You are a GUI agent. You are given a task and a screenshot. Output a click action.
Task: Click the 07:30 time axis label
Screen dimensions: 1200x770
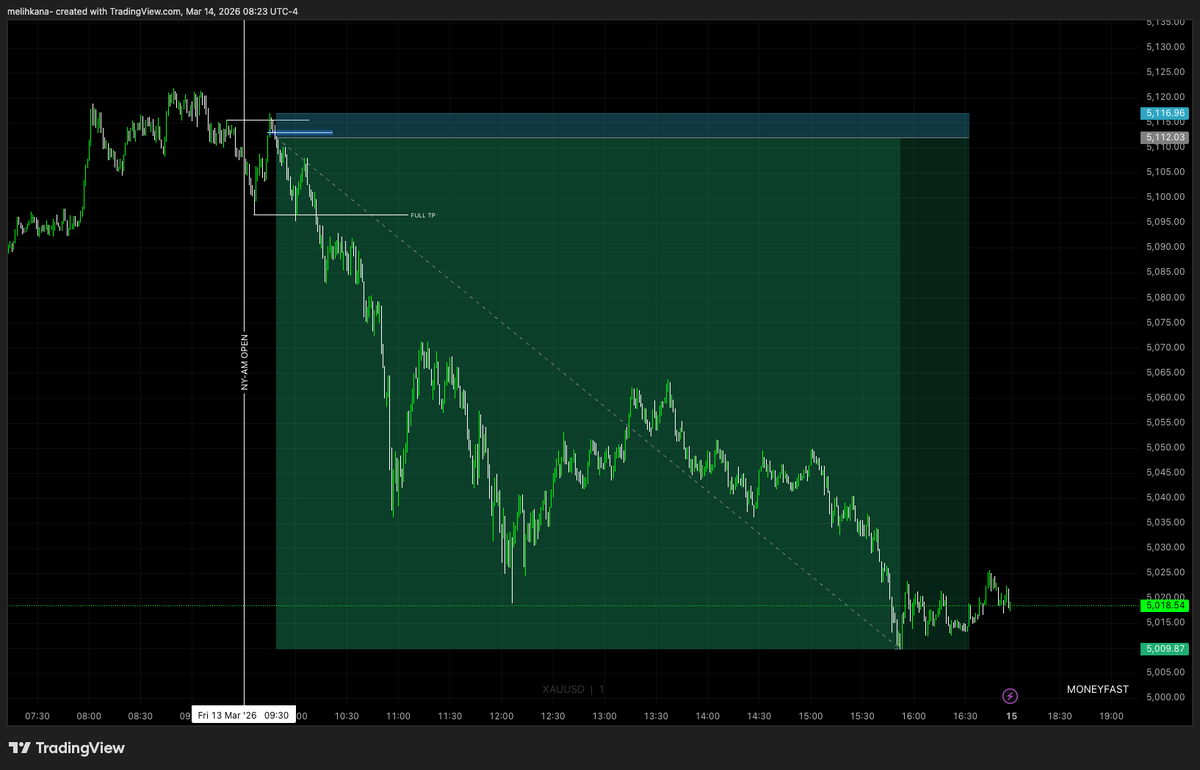[37, 716]
